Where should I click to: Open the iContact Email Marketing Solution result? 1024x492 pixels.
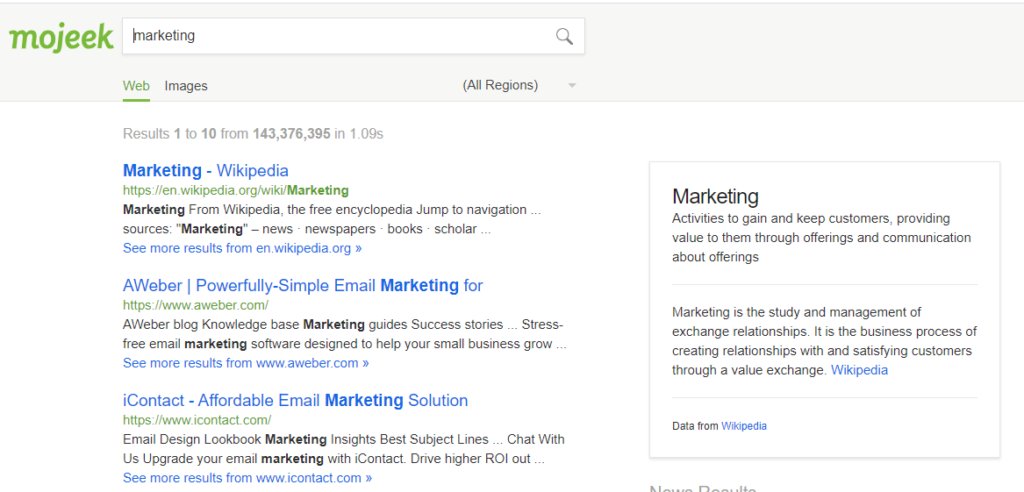tap(295, 400)
